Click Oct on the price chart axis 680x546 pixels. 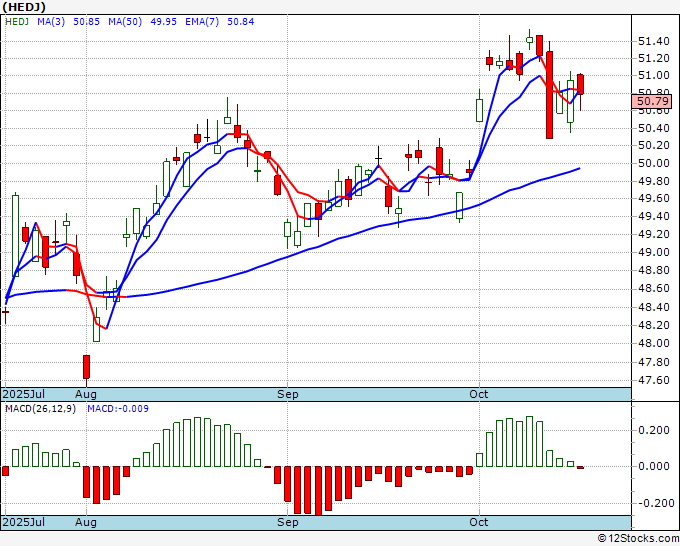coord(479,394)
